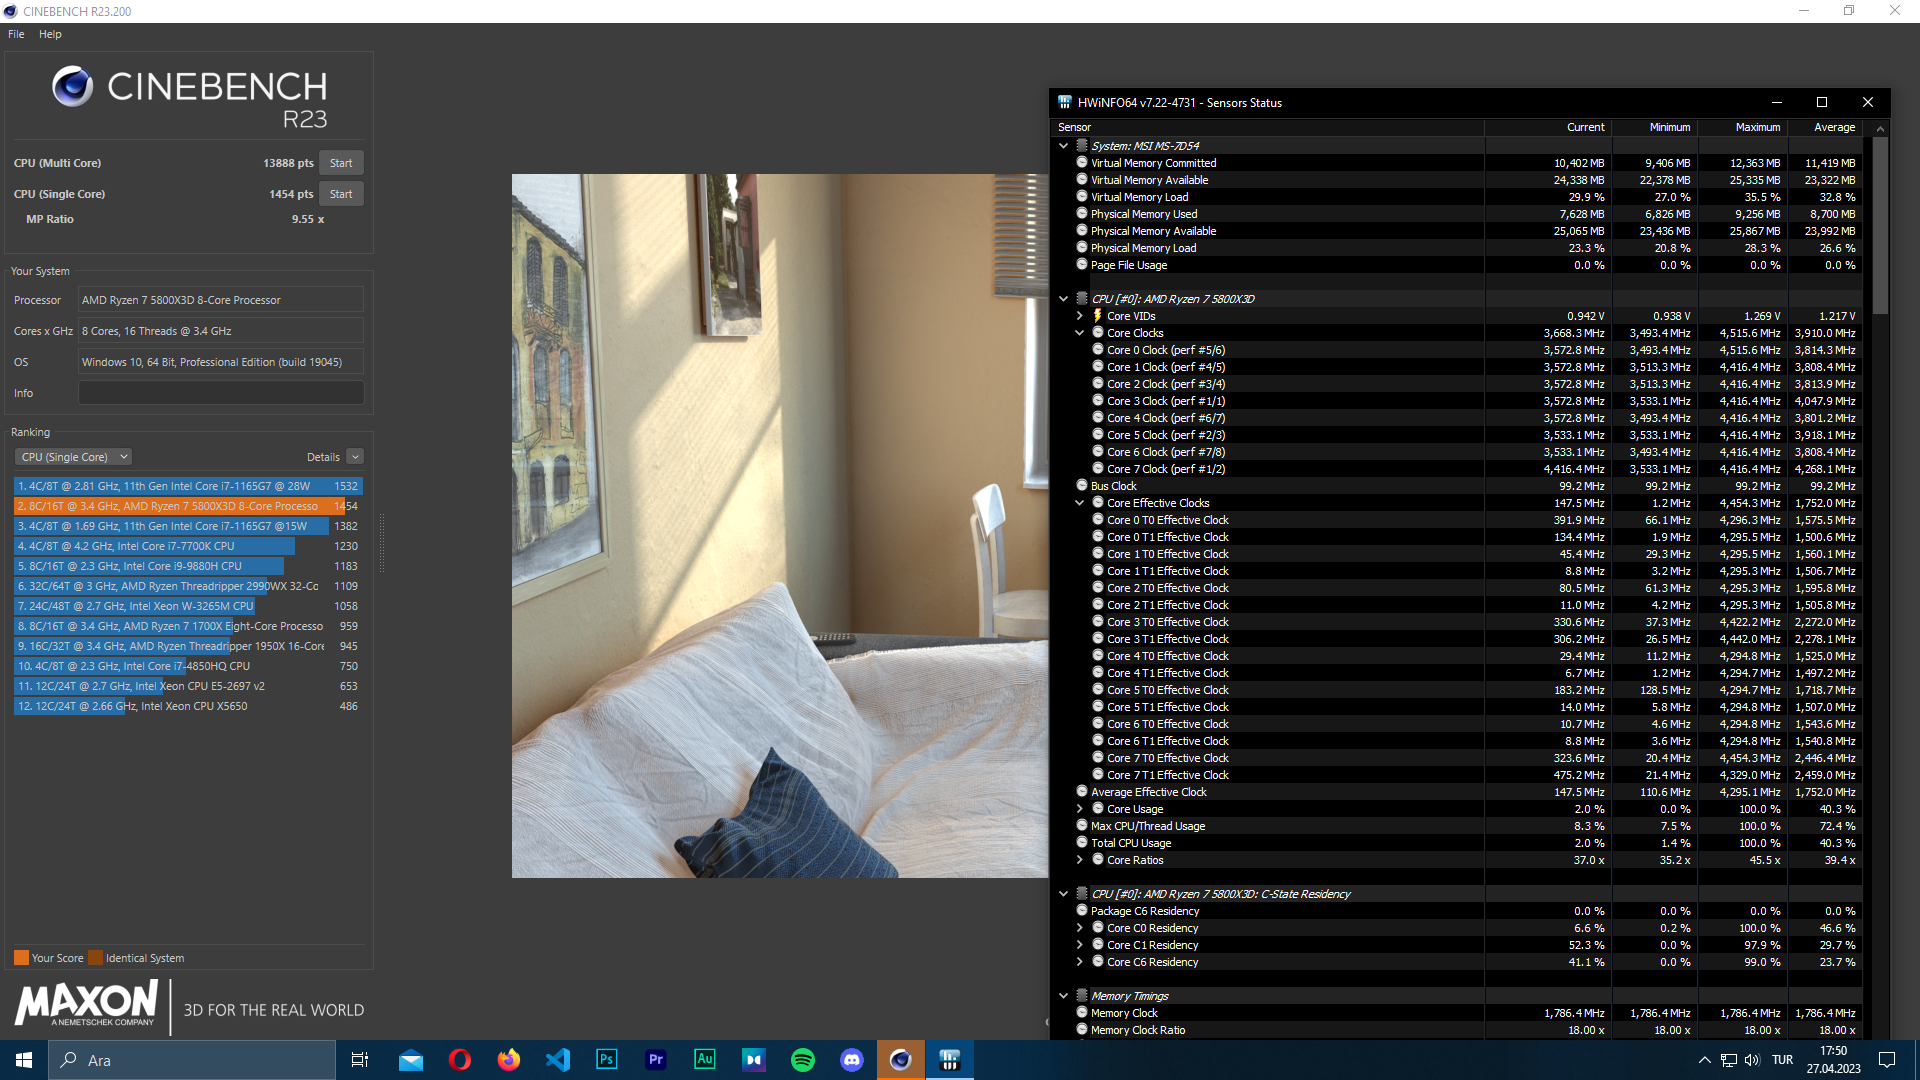Viewport: 1920px width, 1080px height.
Task: Start the CPU Single Core benchmark
Action: click(x=341, y=194)
